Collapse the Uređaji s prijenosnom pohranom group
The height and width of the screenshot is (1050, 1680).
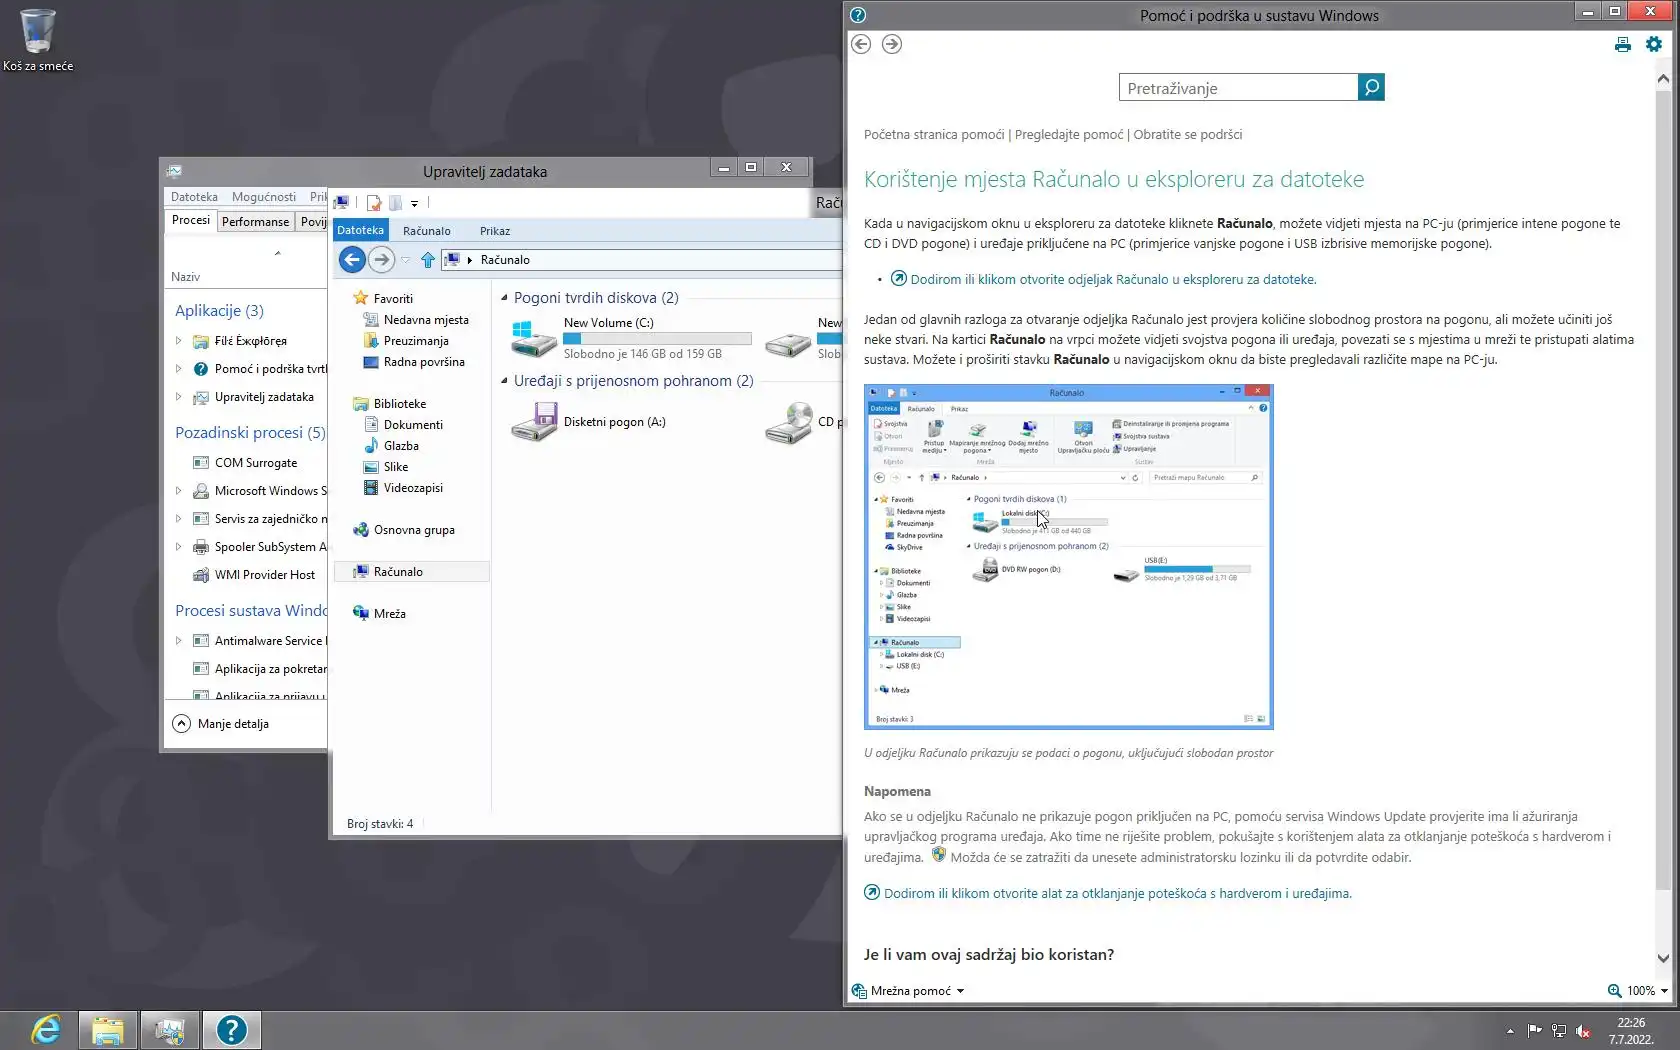click(x=504, y=381)
